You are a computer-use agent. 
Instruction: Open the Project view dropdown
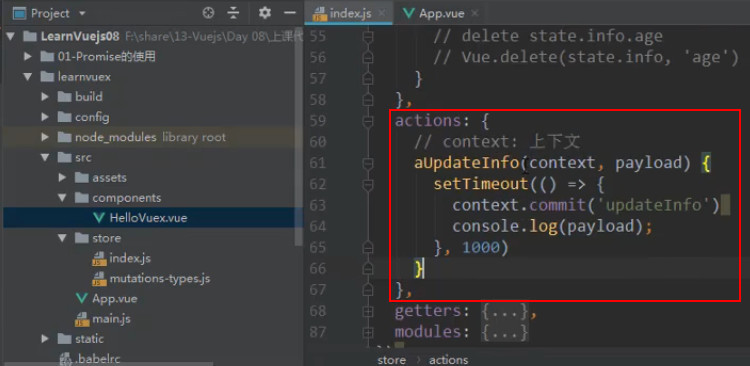(82, 13)
